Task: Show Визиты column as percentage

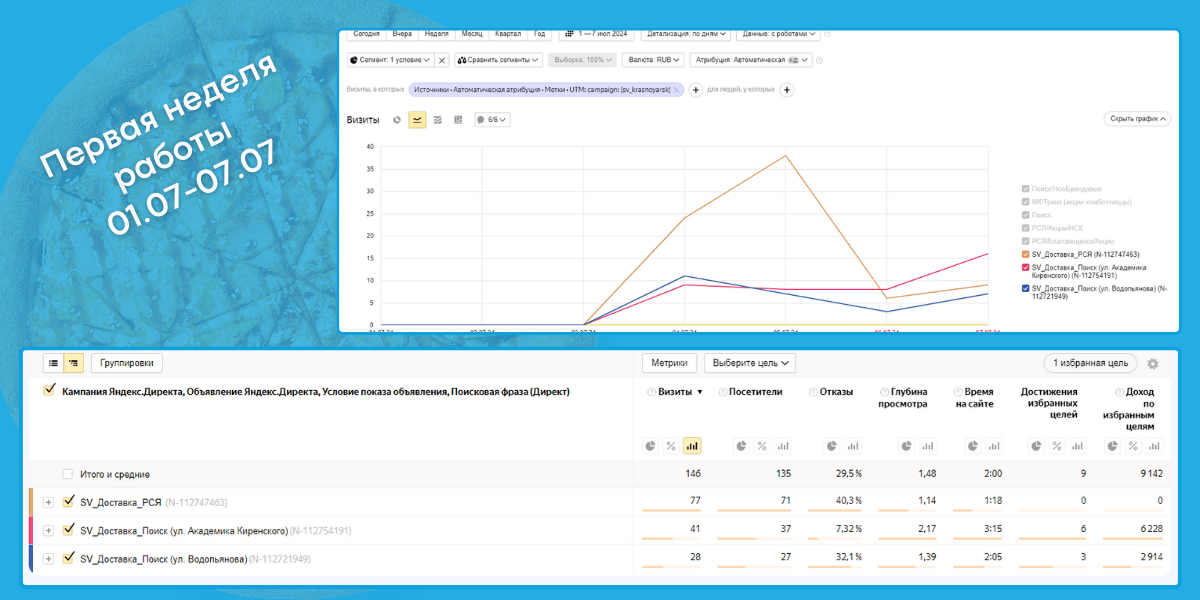Action: click(x=671, y=446)
